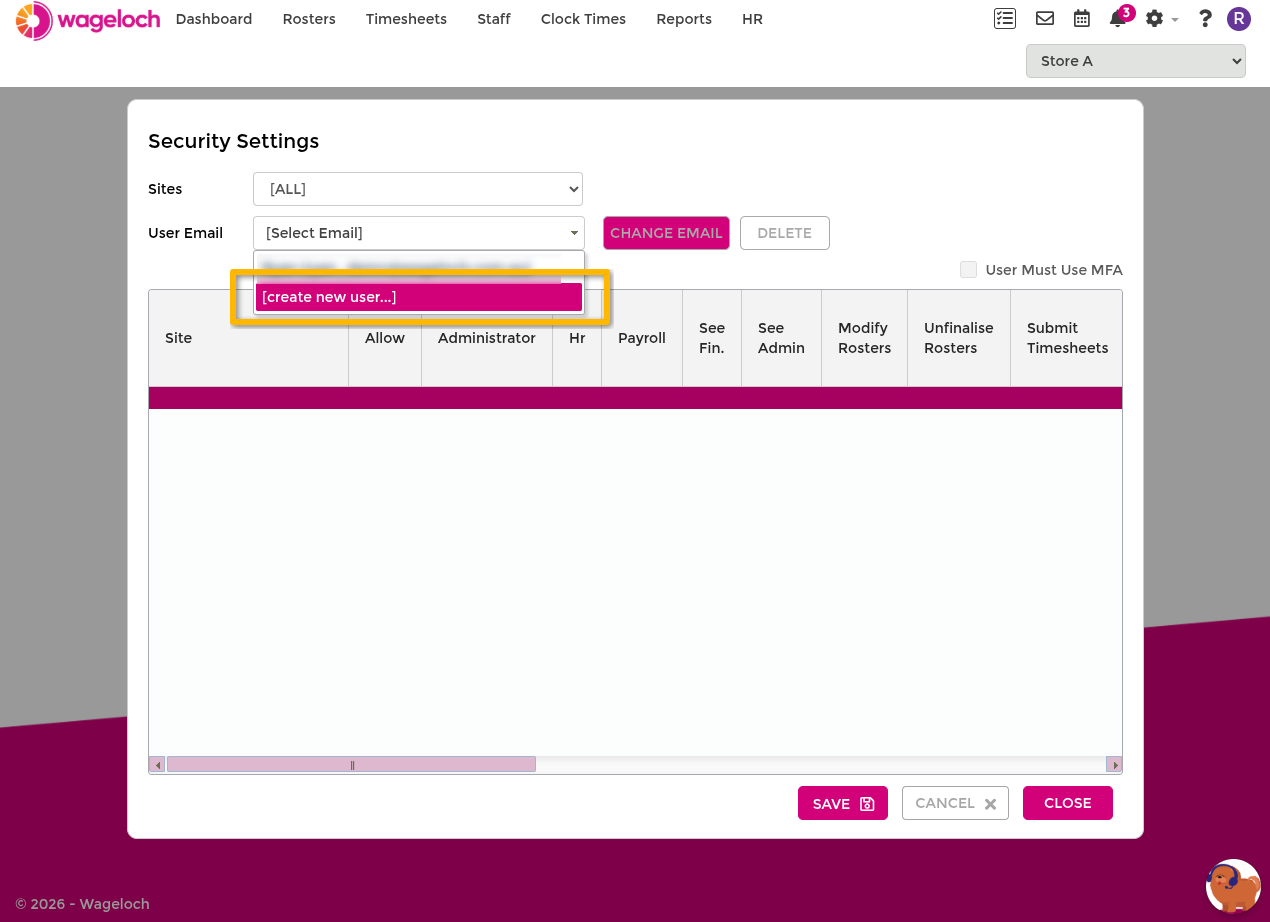Click the Submit Timesheets column header
1270x922 pixels.
(x=1067, y=338)
